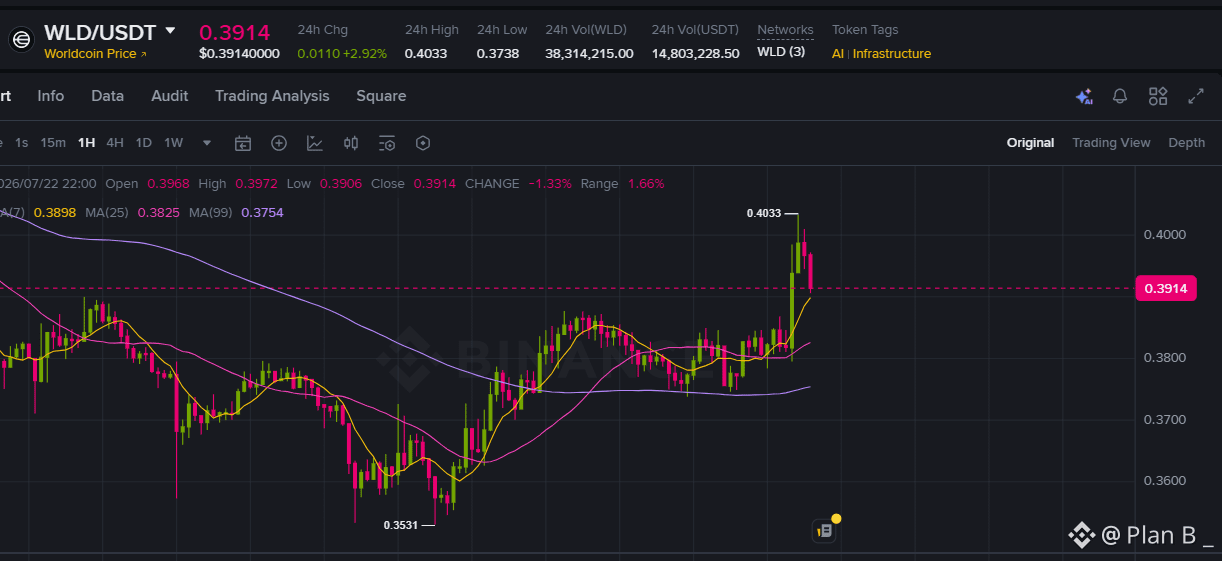The image size is (1222, 561).
Task: Select the 15m time interval
Action: [x=53, y=143]
